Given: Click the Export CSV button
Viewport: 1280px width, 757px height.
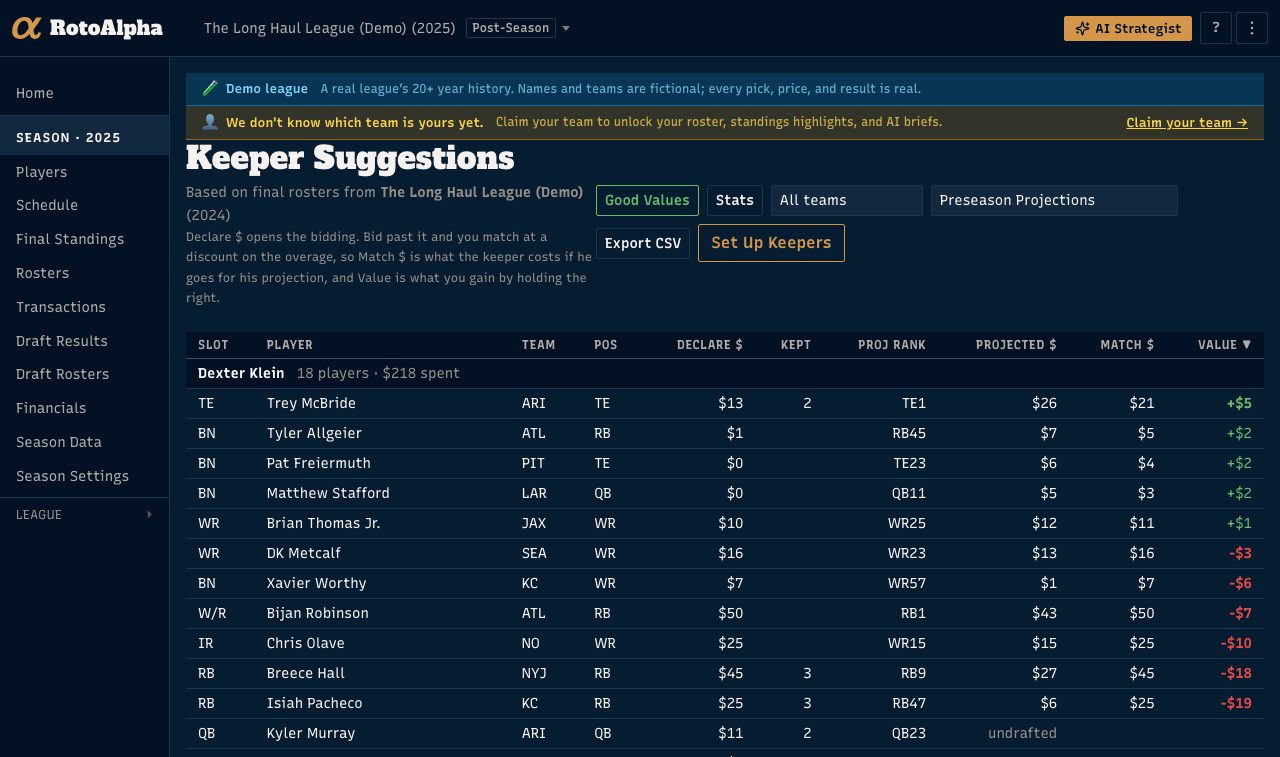Looking at the screenshot, I should tap(643, 243).
